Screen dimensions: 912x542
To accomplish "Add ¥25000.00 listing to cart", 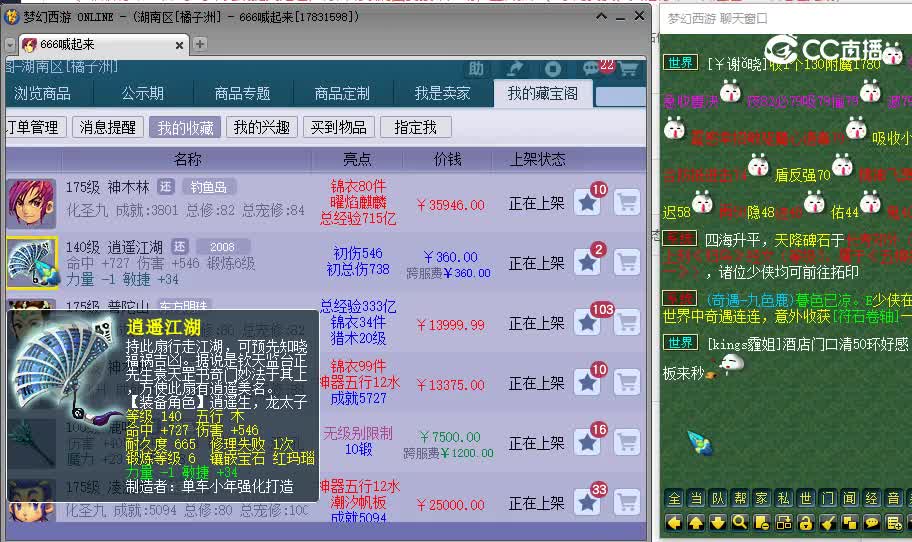I will coord(627,502).
